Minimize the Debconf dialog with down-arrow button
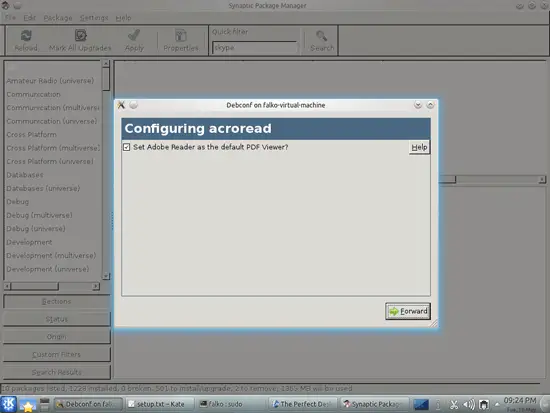 click(x=418, y=105)
